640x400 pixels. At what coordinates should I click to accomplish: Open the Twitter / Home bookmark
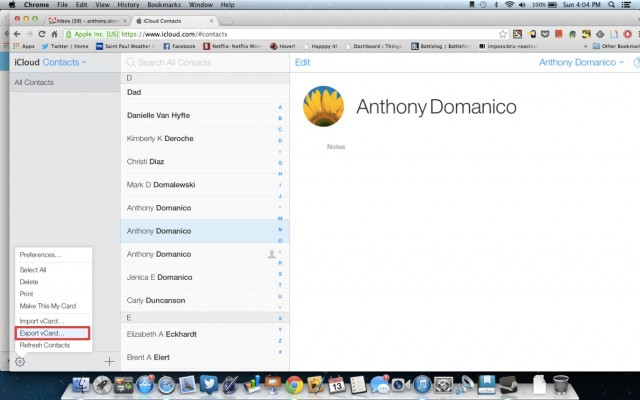[x=64, y=46]
